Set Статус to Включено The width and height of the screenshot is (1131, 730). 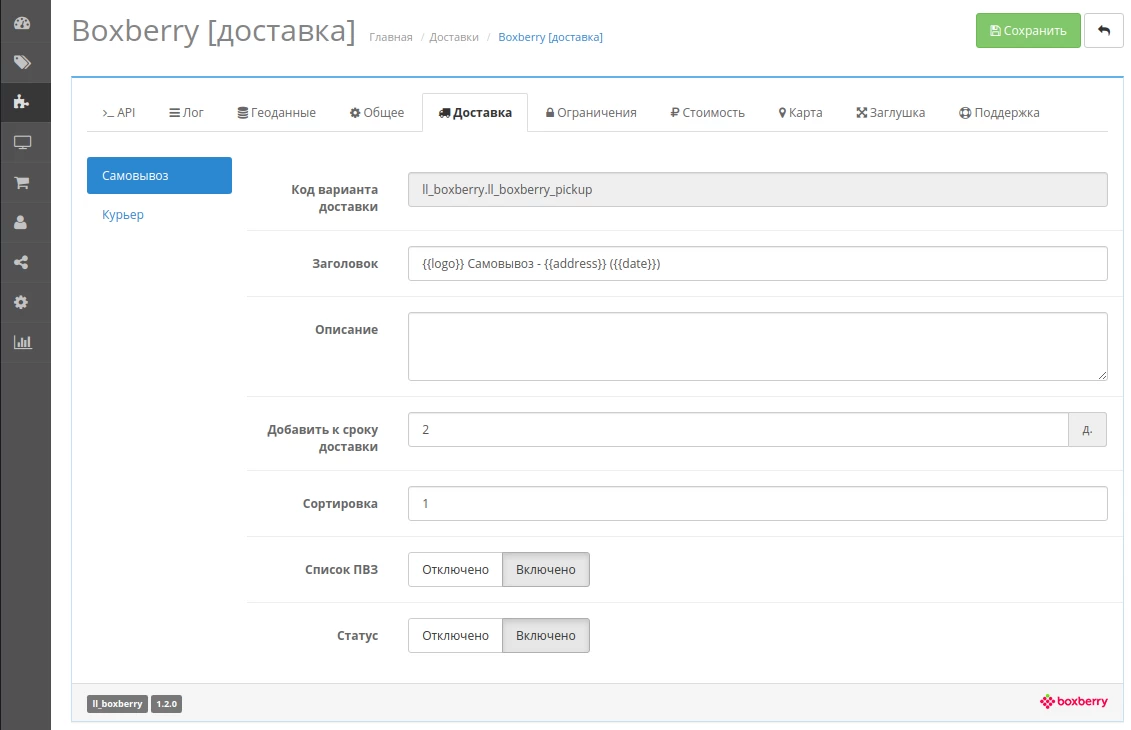(x=546, y=636)
